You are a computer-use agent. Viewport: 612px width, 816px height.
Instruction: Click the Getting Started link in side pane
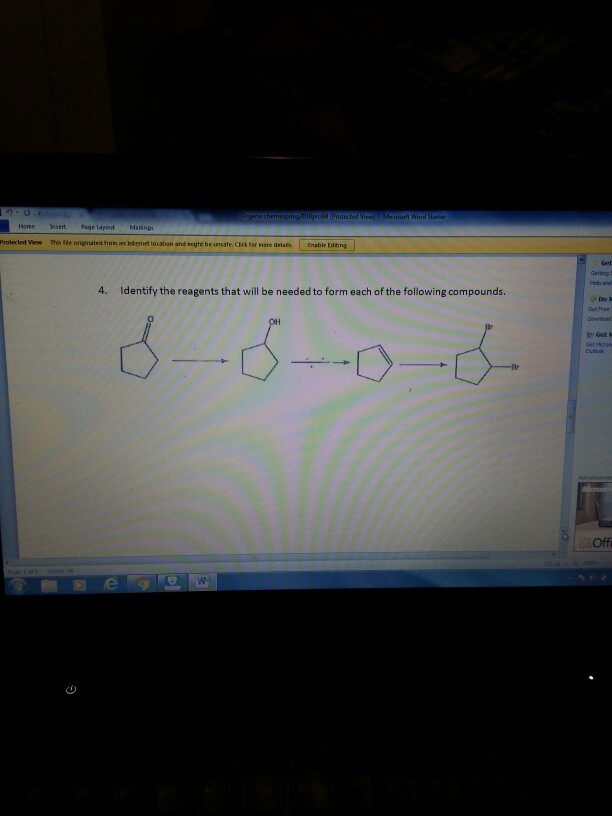(x=601, y=273)
